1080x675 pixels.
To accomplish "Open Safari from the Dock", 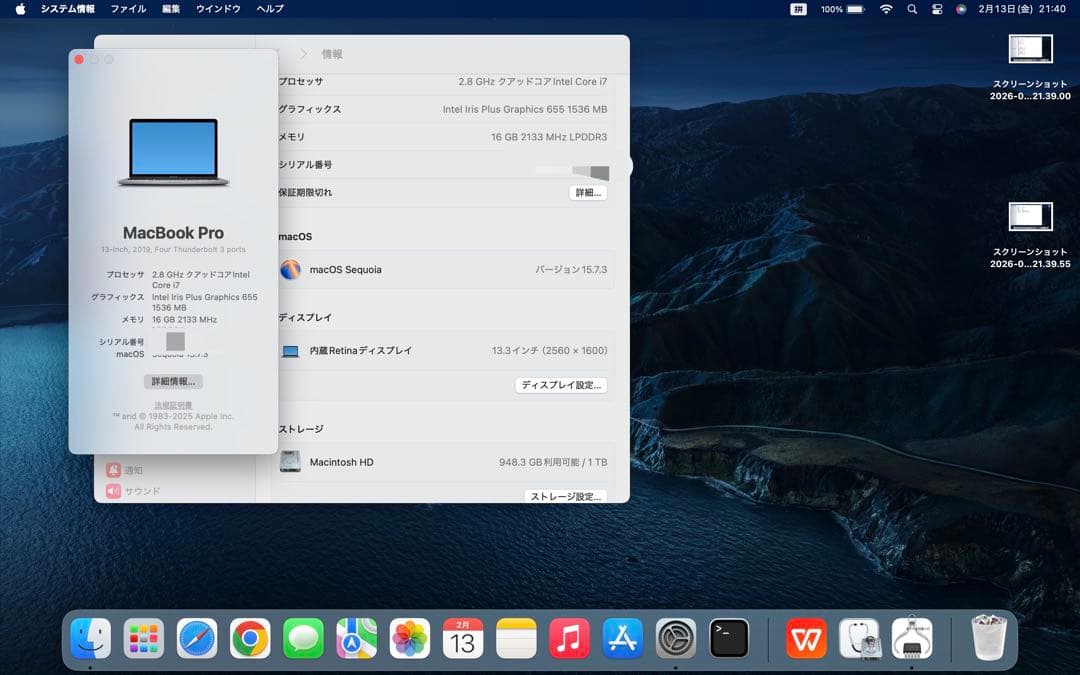I will coord(195,636).
